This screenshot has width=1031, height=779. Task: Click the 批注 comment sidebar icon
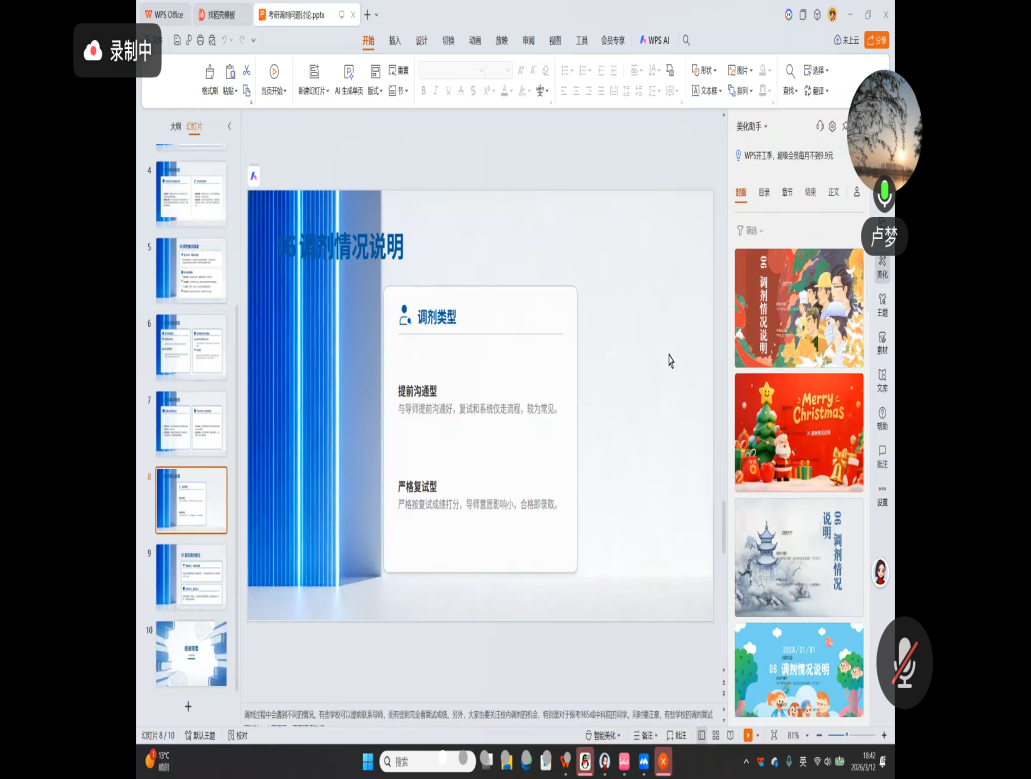pos(882,455)
